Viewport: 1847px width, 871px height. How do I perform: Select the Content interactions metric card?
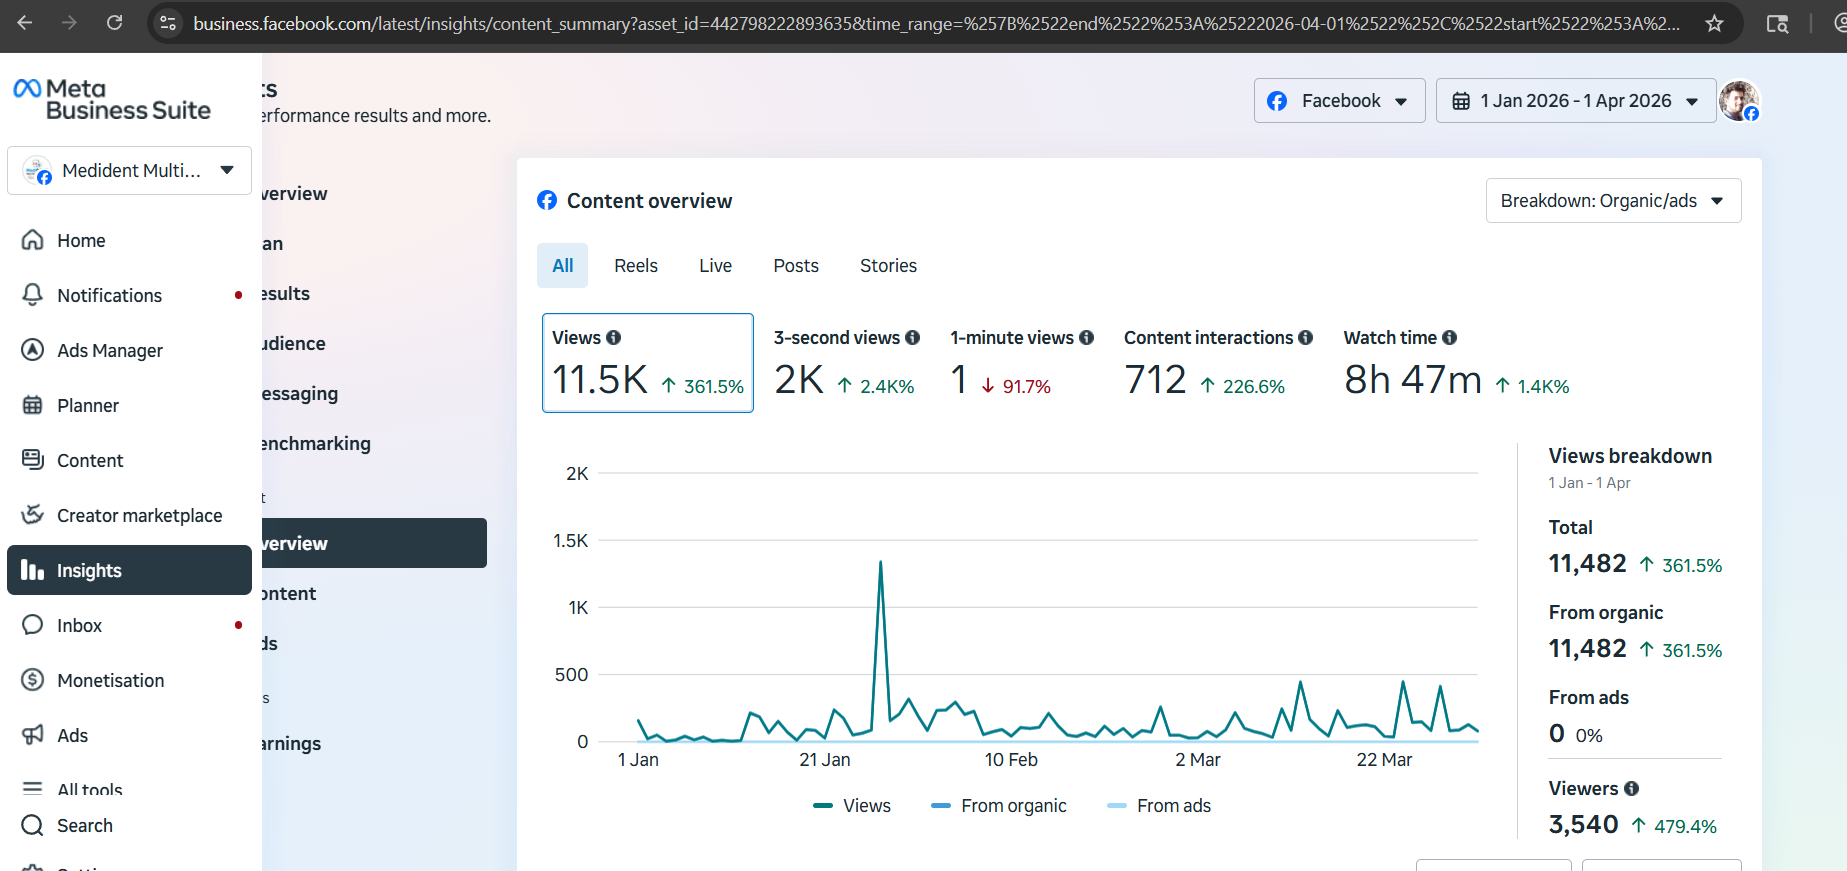click(x=1218, y=363)
